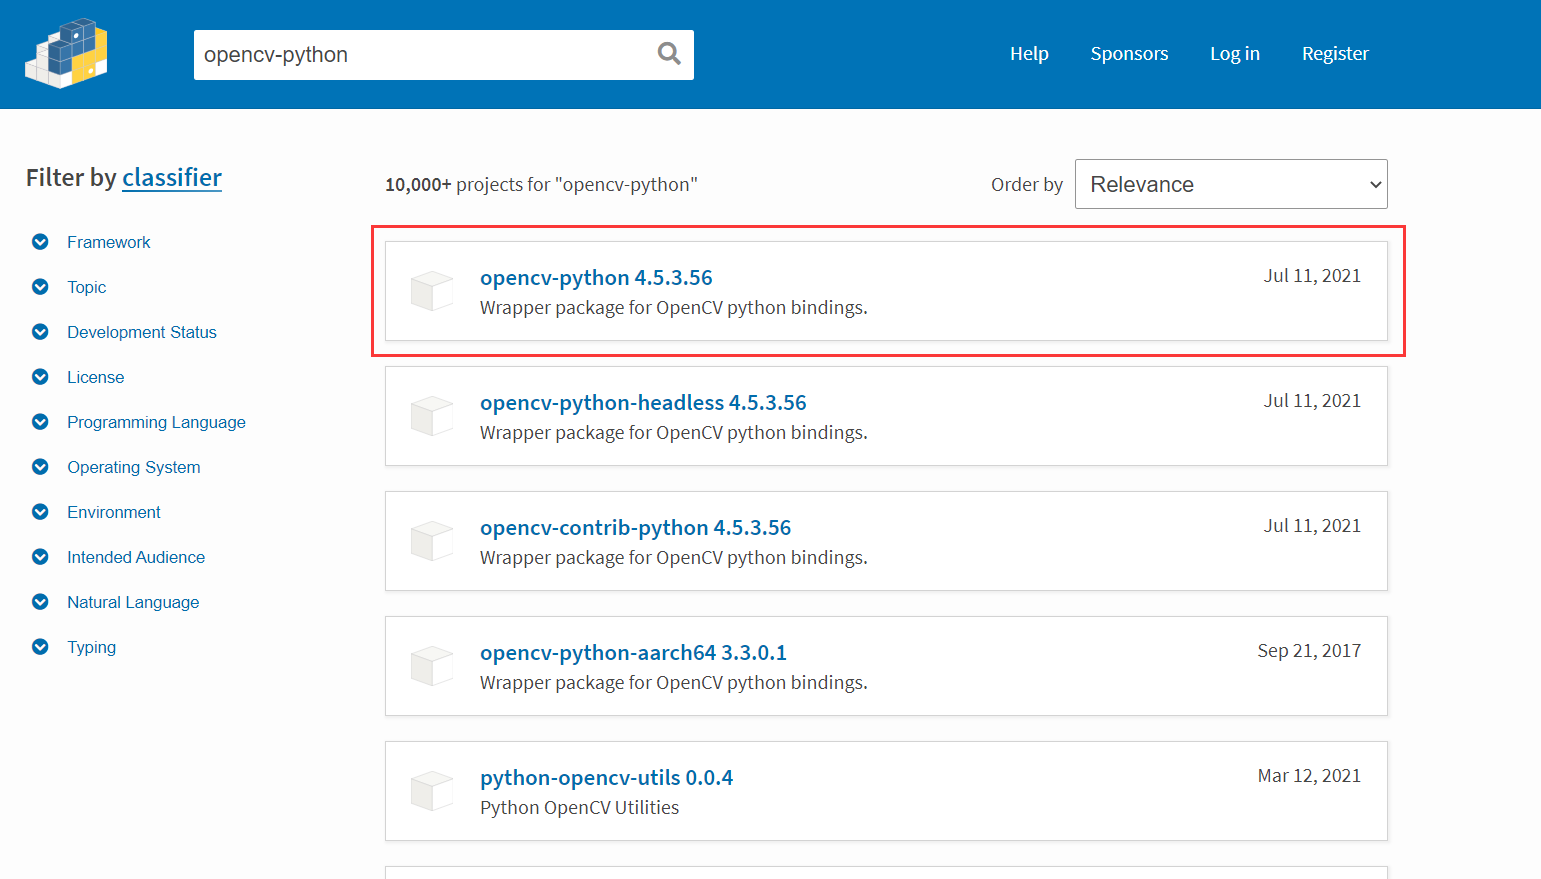Open the opencv-contrib-python 4.5.3.56 project

pyautogui.click(x=635, y=527)
